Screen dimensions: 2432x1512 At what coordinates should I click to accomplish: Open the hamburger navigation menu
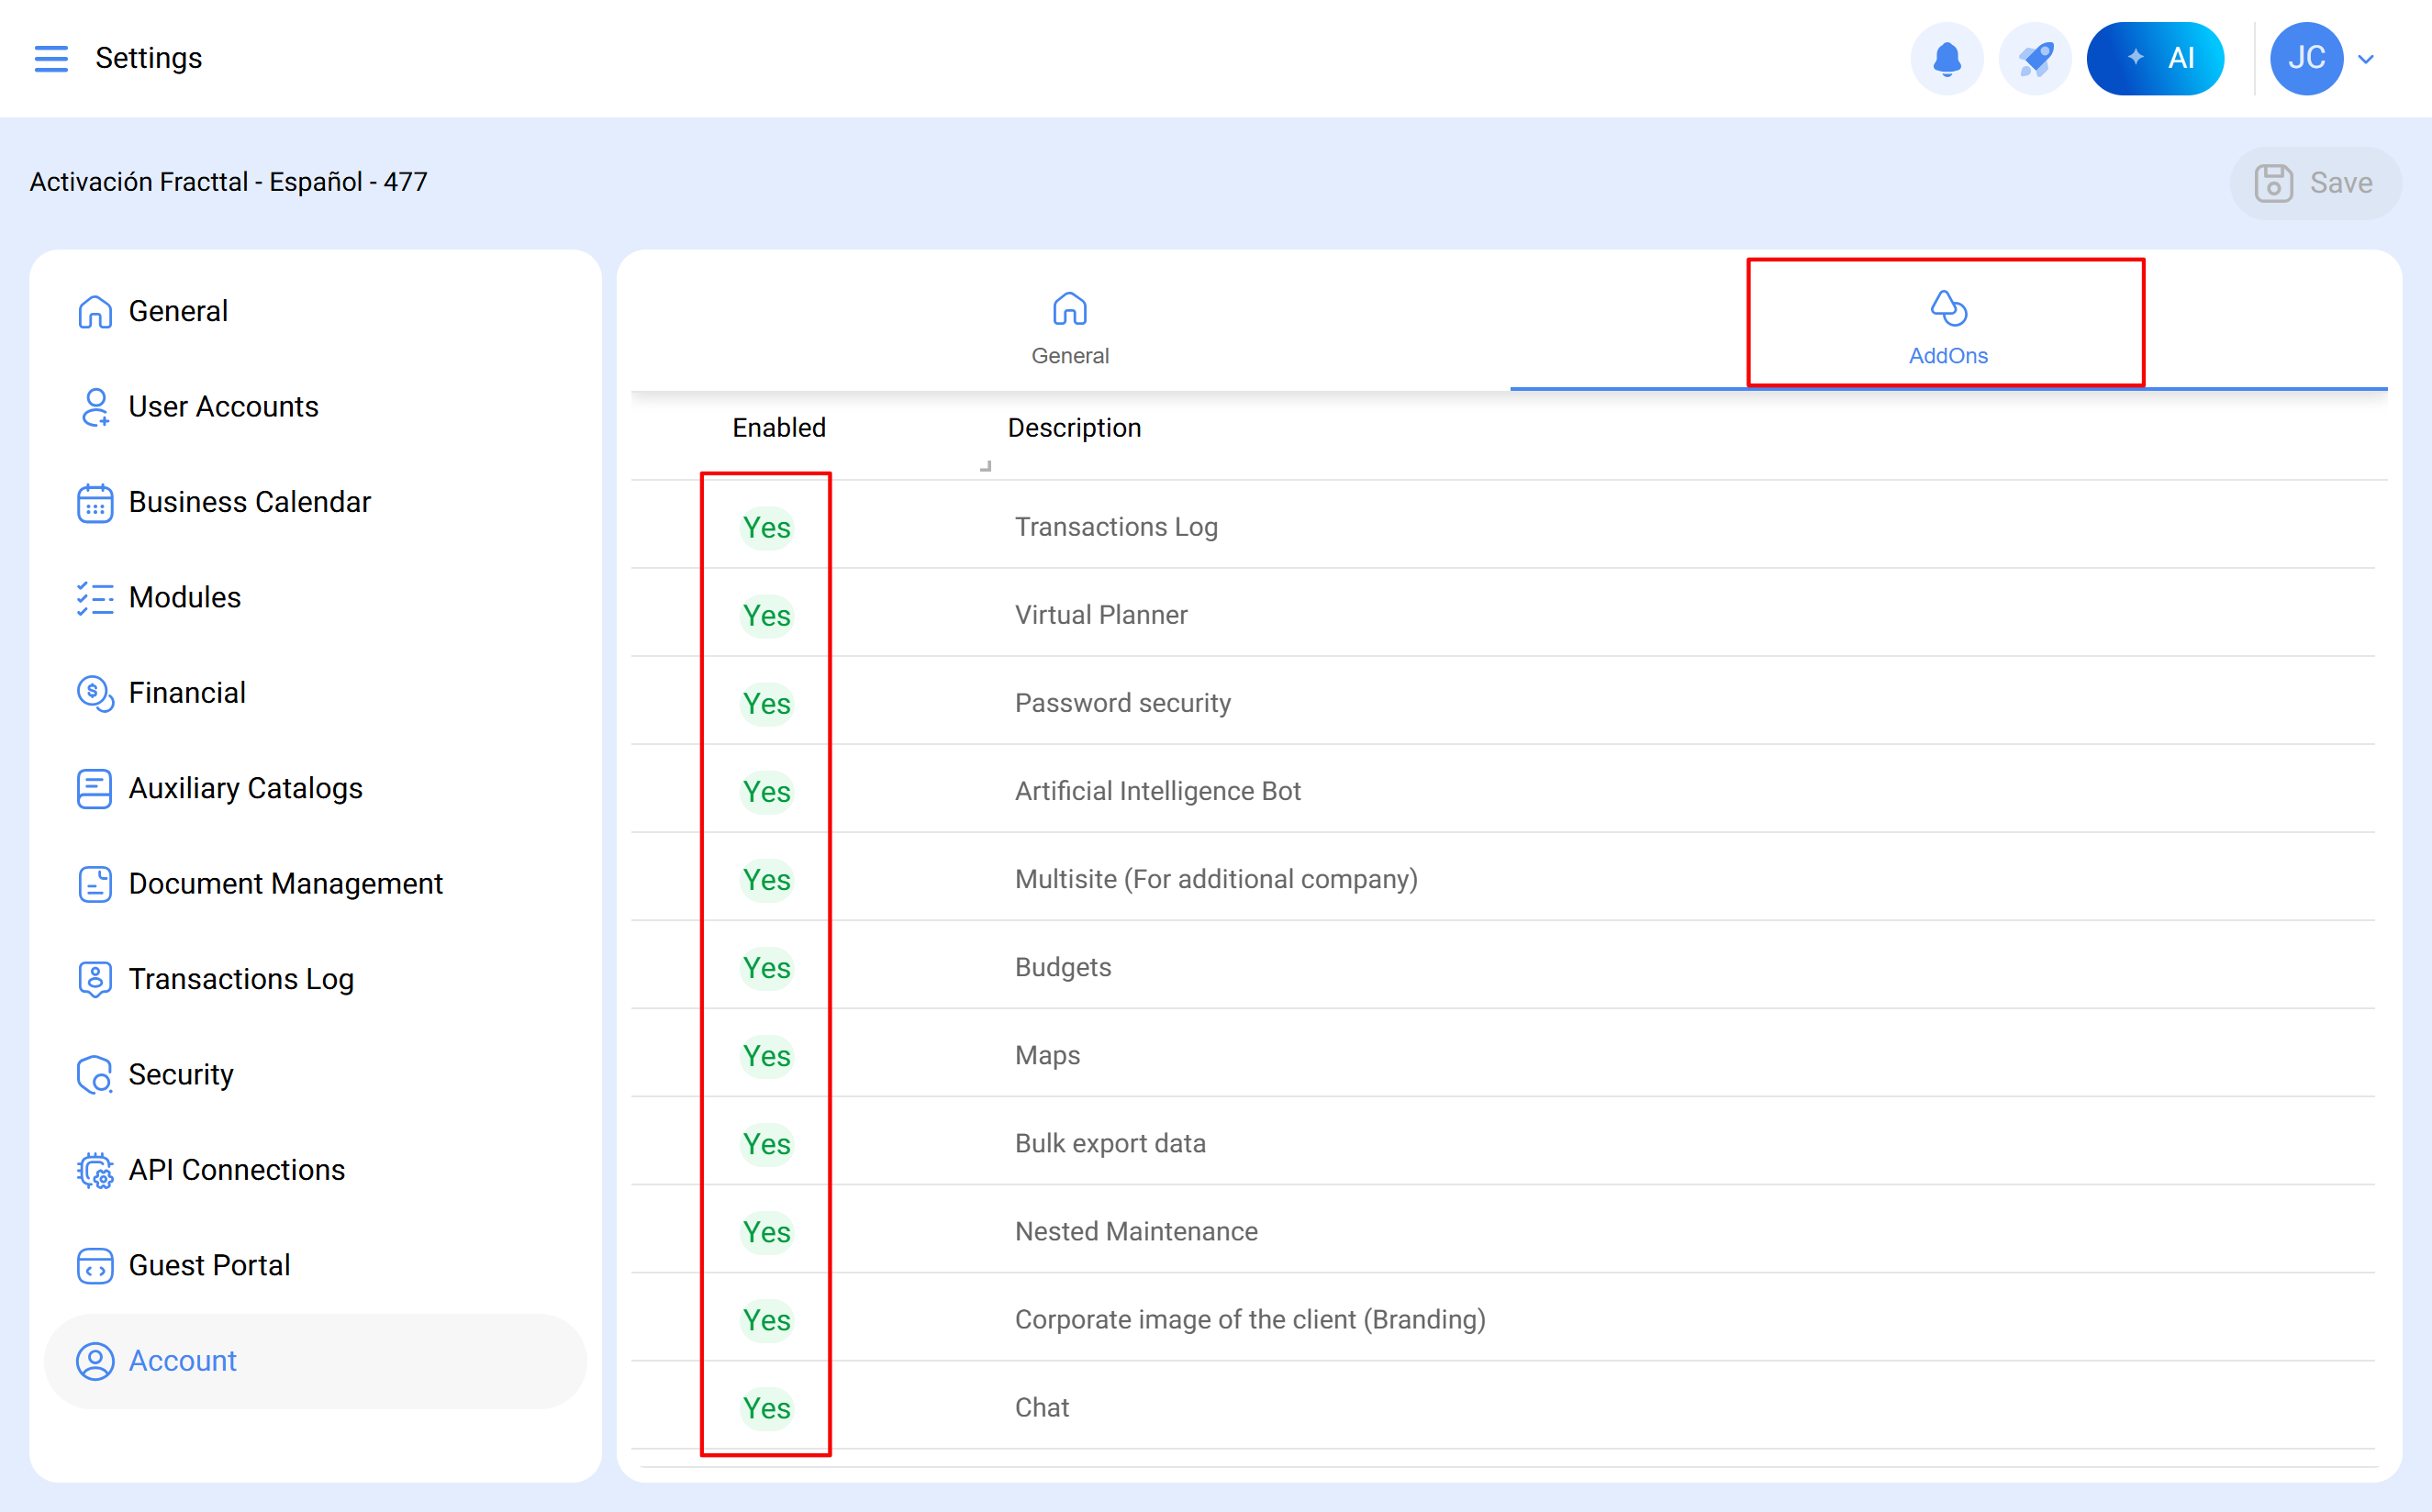click(51, 58)
